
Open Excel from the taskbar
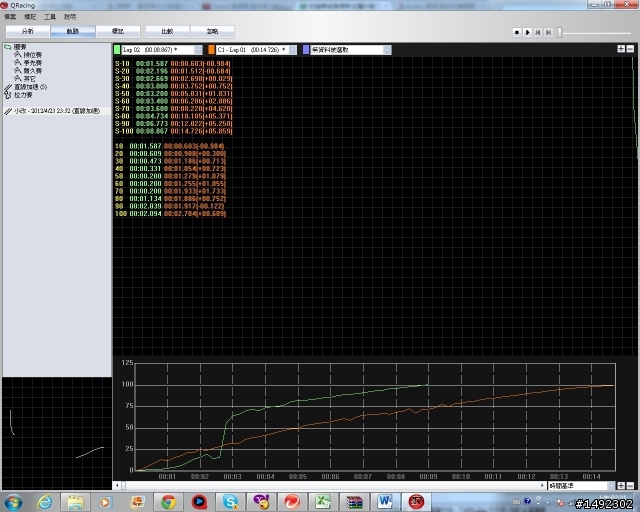323,502
